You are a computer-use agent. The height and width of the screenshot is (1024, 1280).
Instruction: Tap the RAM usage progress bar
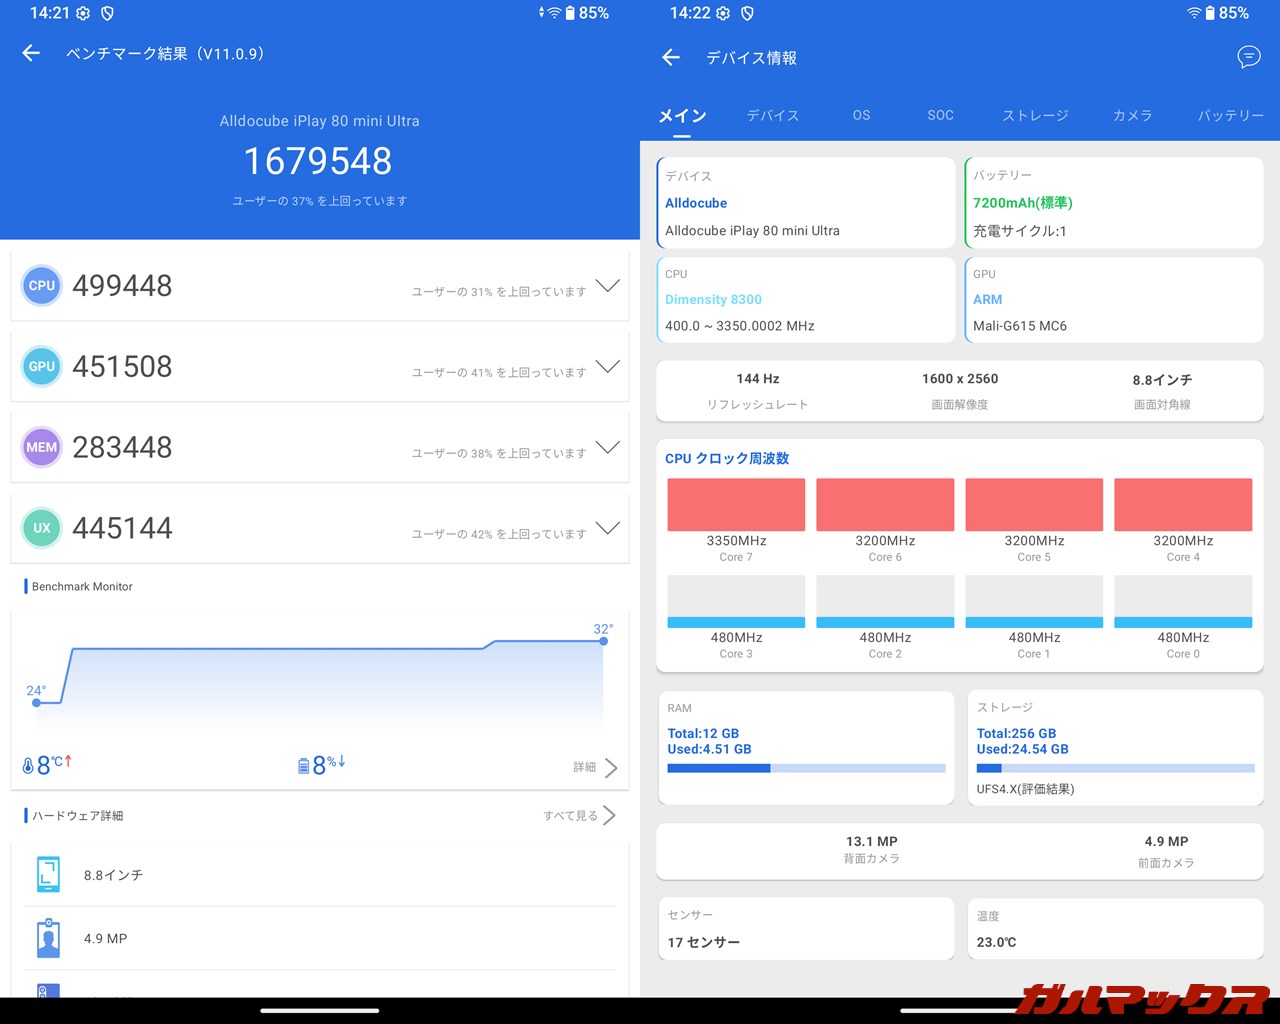click(x=806, y=768)
